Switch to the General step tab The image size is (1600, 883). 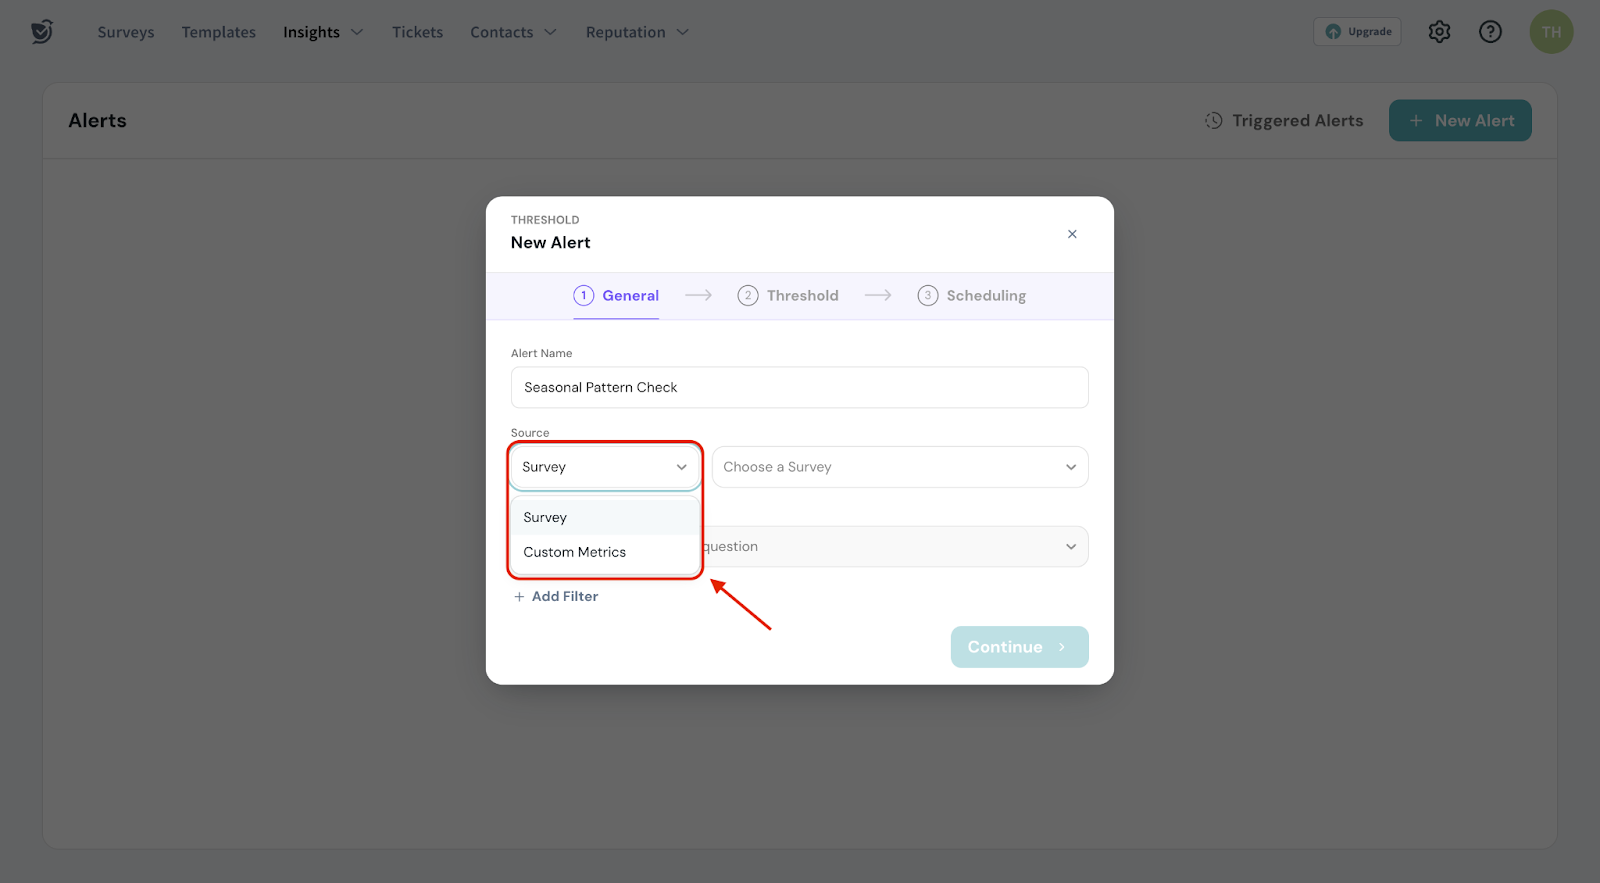pos(616,296)
